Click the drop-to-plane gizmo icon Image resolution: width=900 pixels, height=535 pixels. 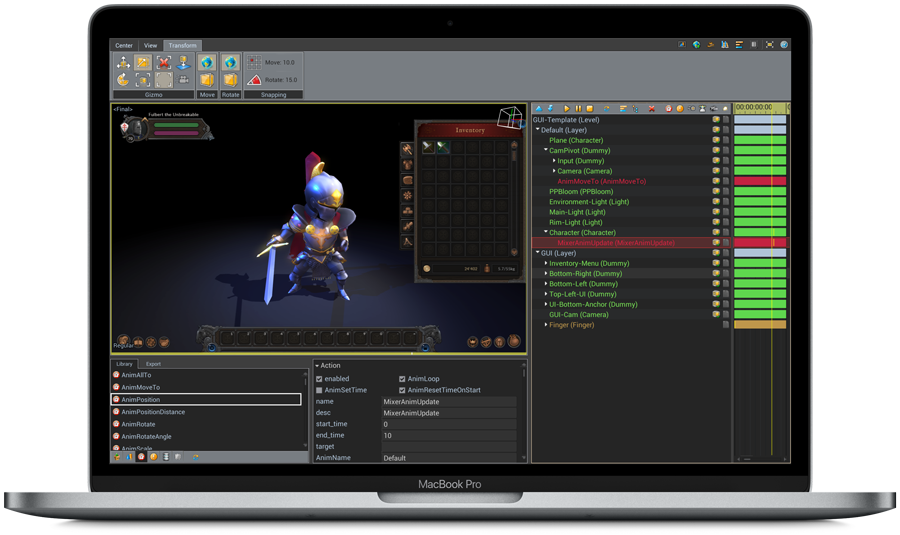(184, 62)
